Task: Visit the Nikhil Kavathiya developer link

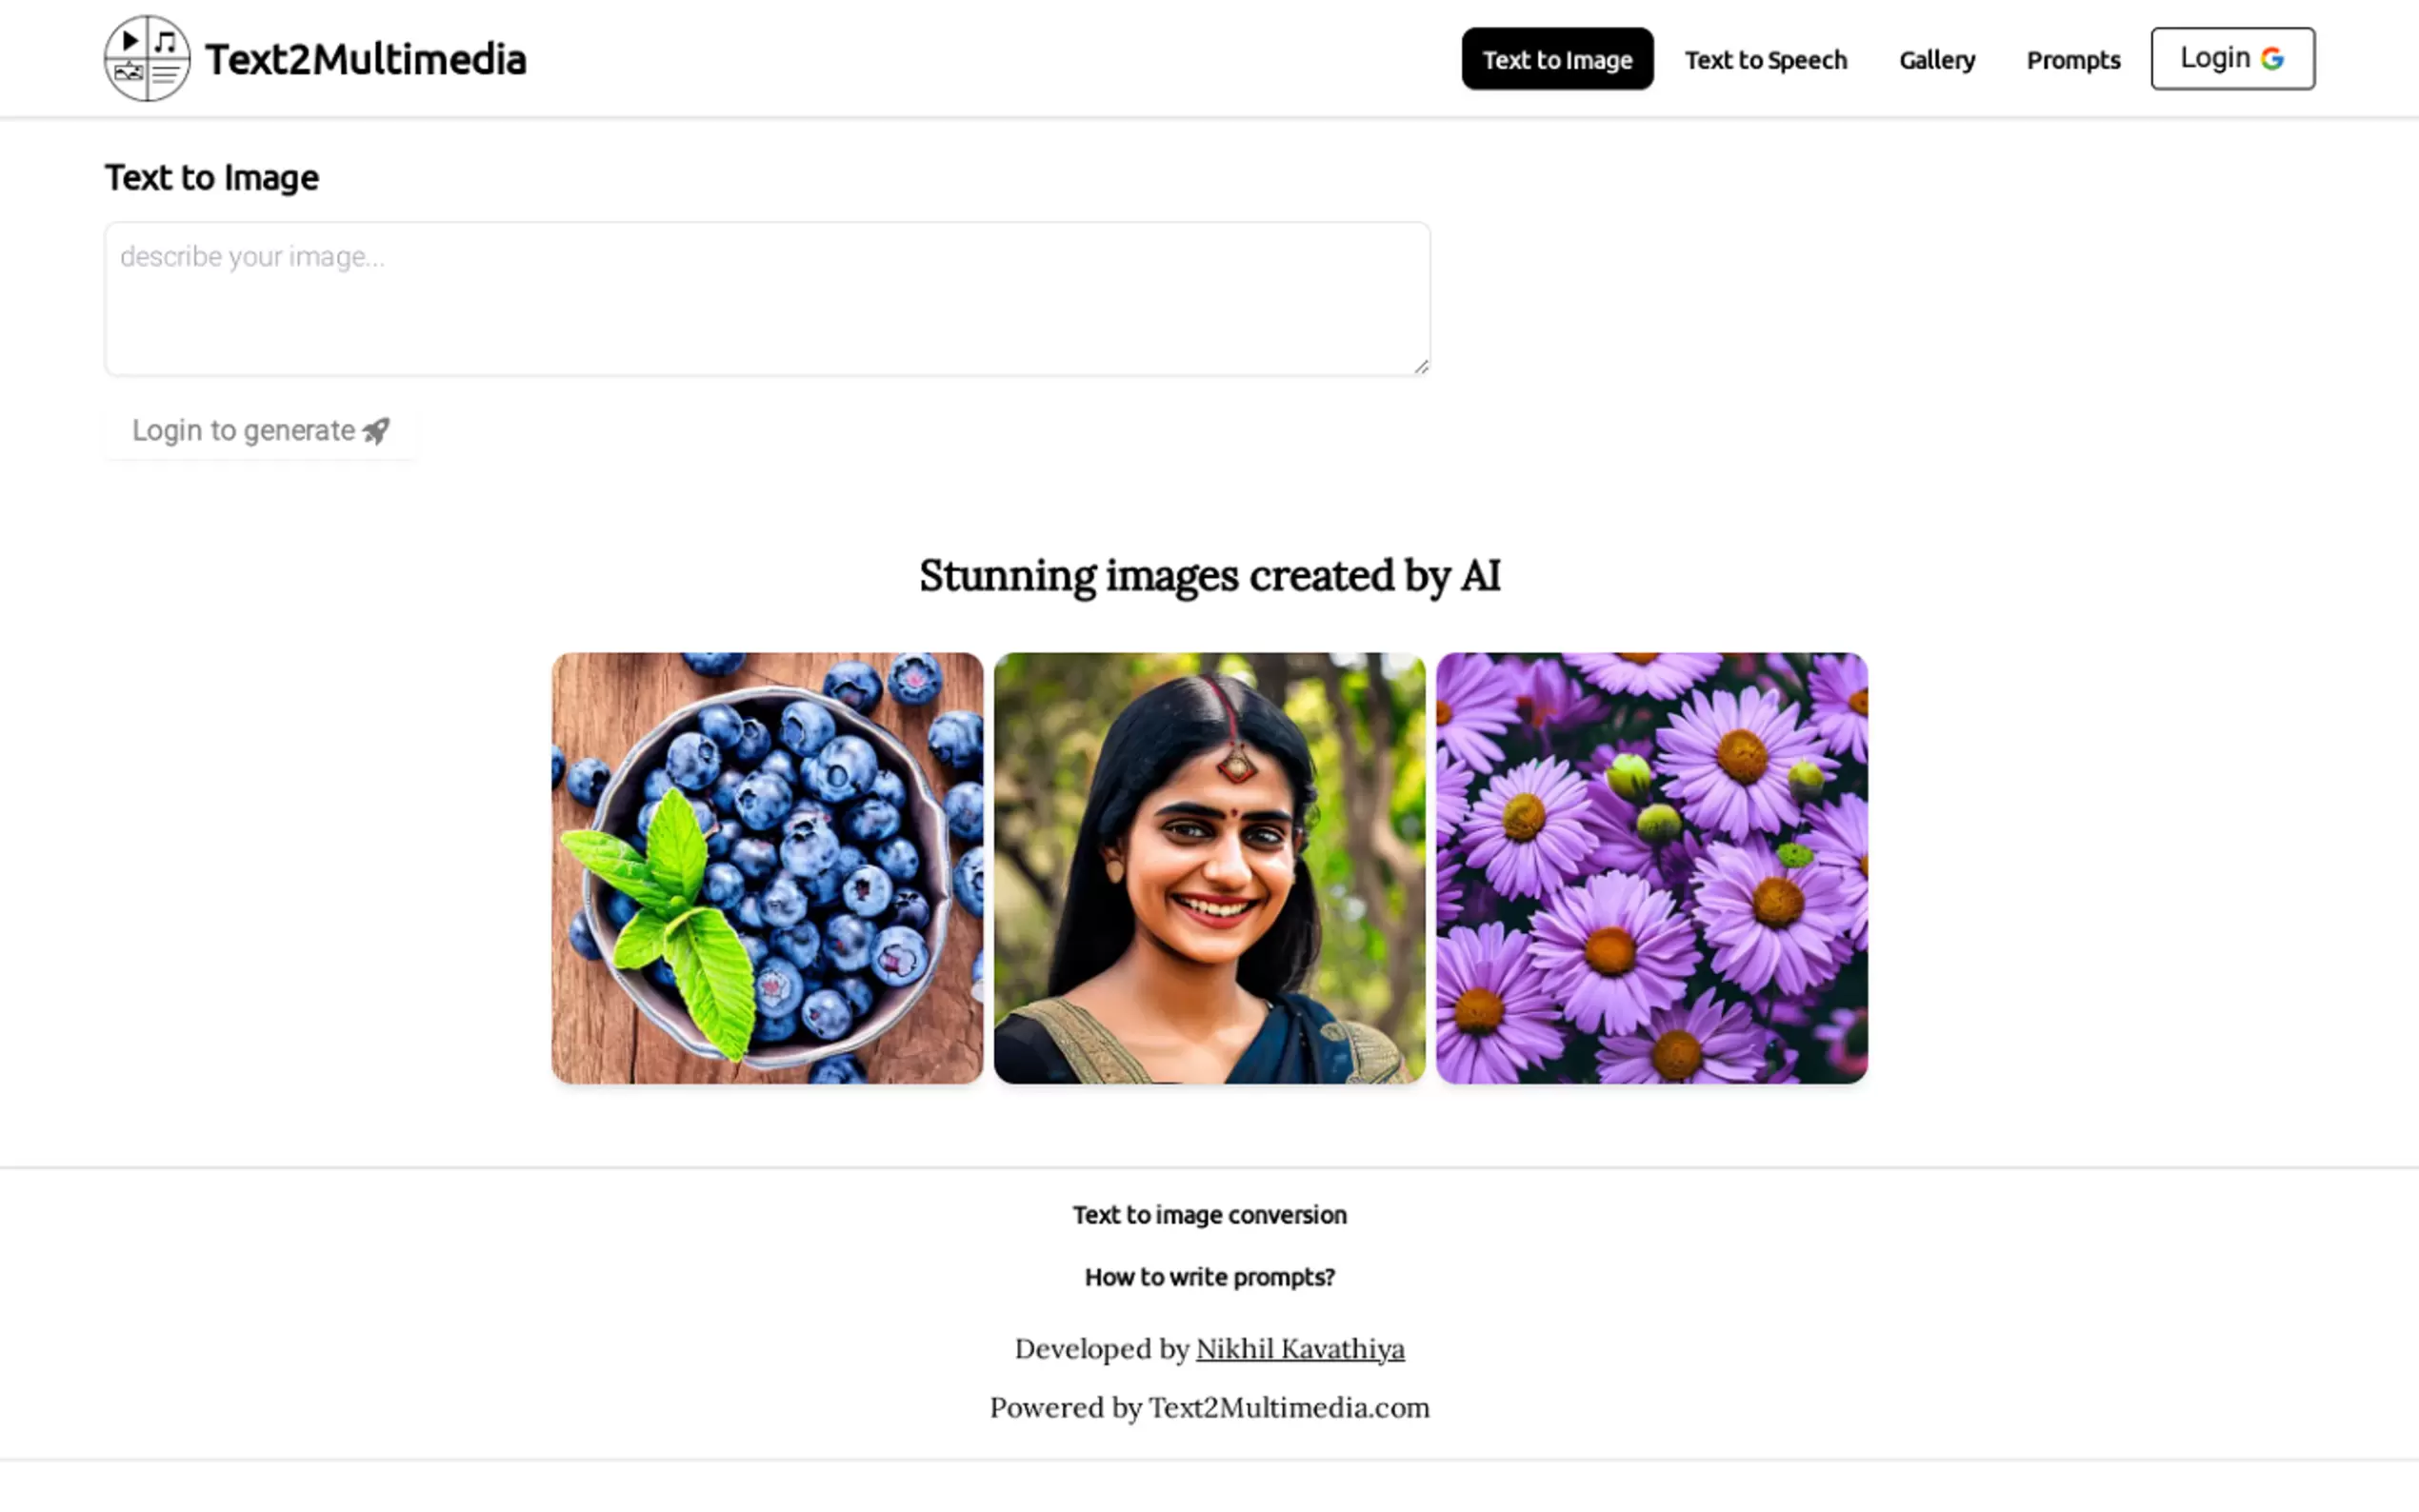Action: click(1300, 1349)
